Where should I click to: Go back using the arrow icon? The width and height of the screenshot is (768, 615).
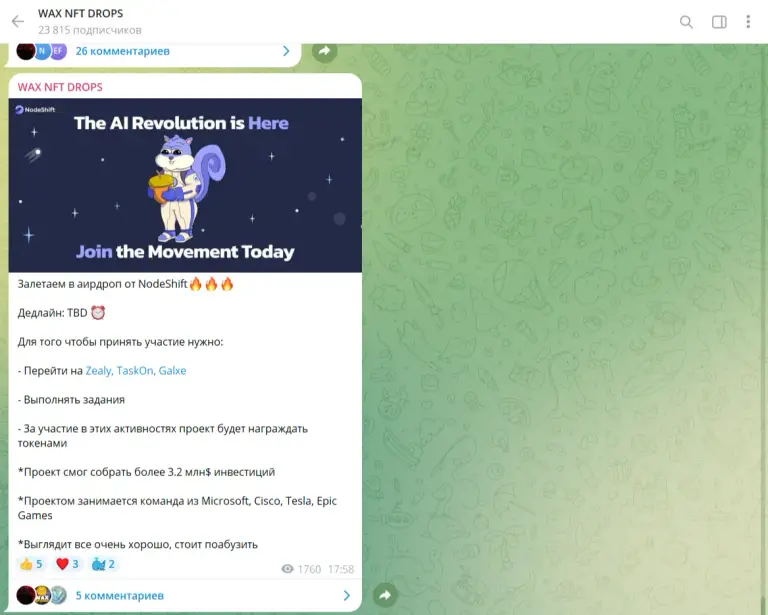[18, 22]
